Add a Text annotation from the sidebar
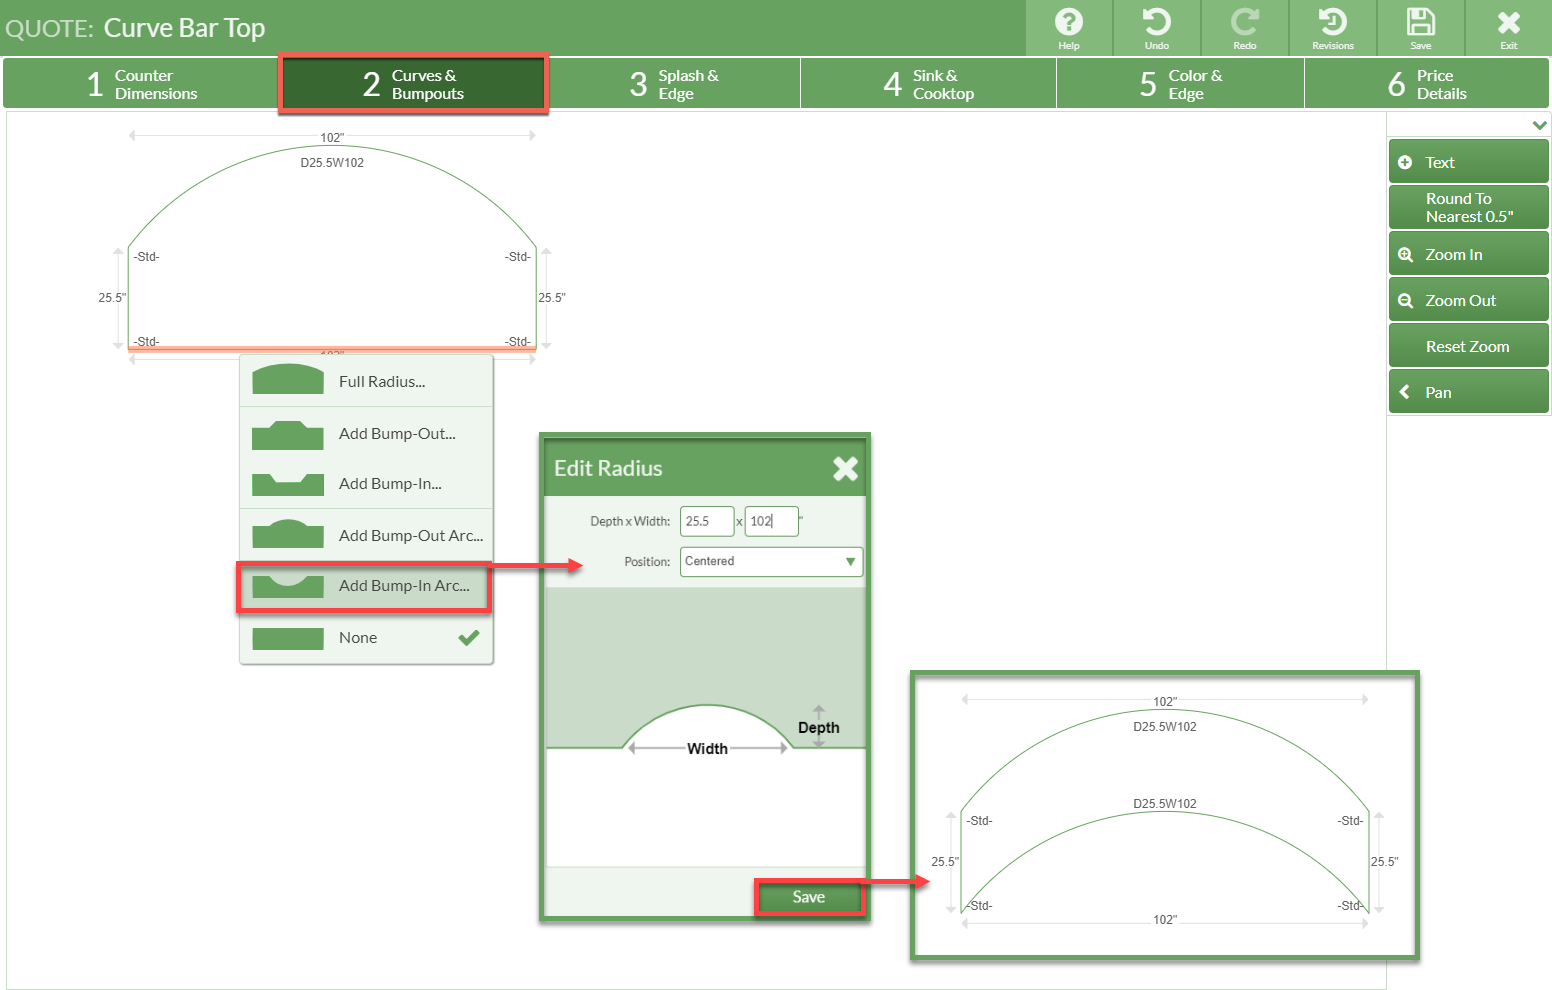Viewport: 1552px width, 990px height. point(1468,161)
